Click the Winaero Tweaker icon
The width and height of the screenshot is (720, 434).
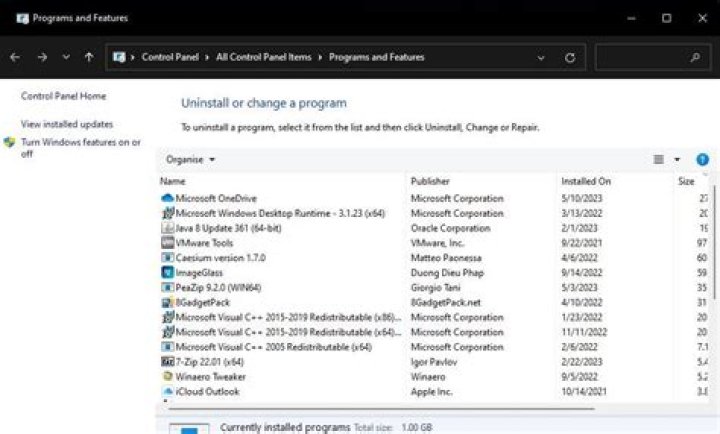click(x=168, y=376)
